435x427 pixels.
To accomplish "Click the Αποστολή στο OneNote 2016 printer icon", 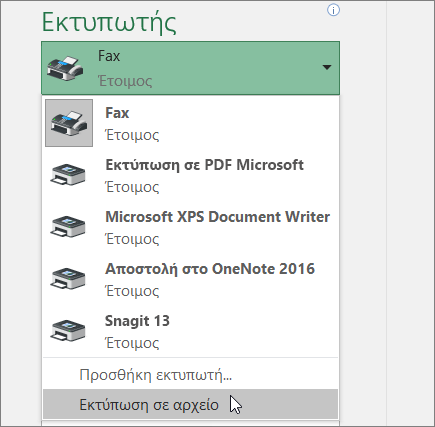I will click(x=68, y=278).
